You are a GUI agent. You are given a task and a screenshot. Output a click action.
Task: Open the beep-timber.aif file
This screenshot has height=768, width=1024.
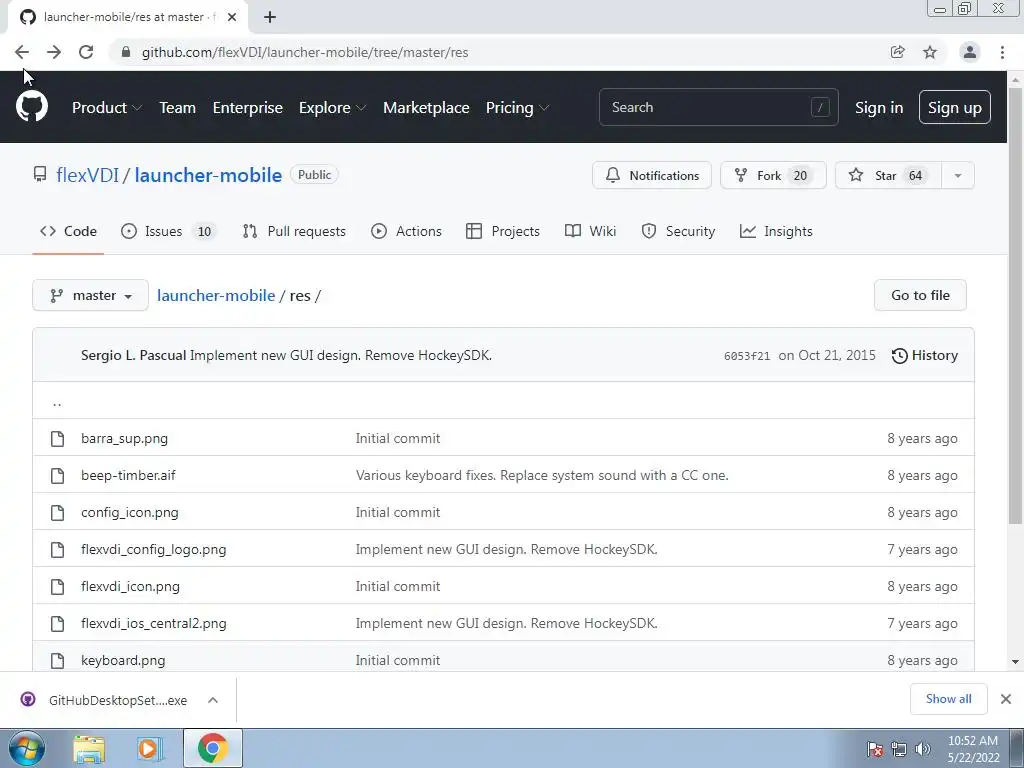tap(128, 475)
